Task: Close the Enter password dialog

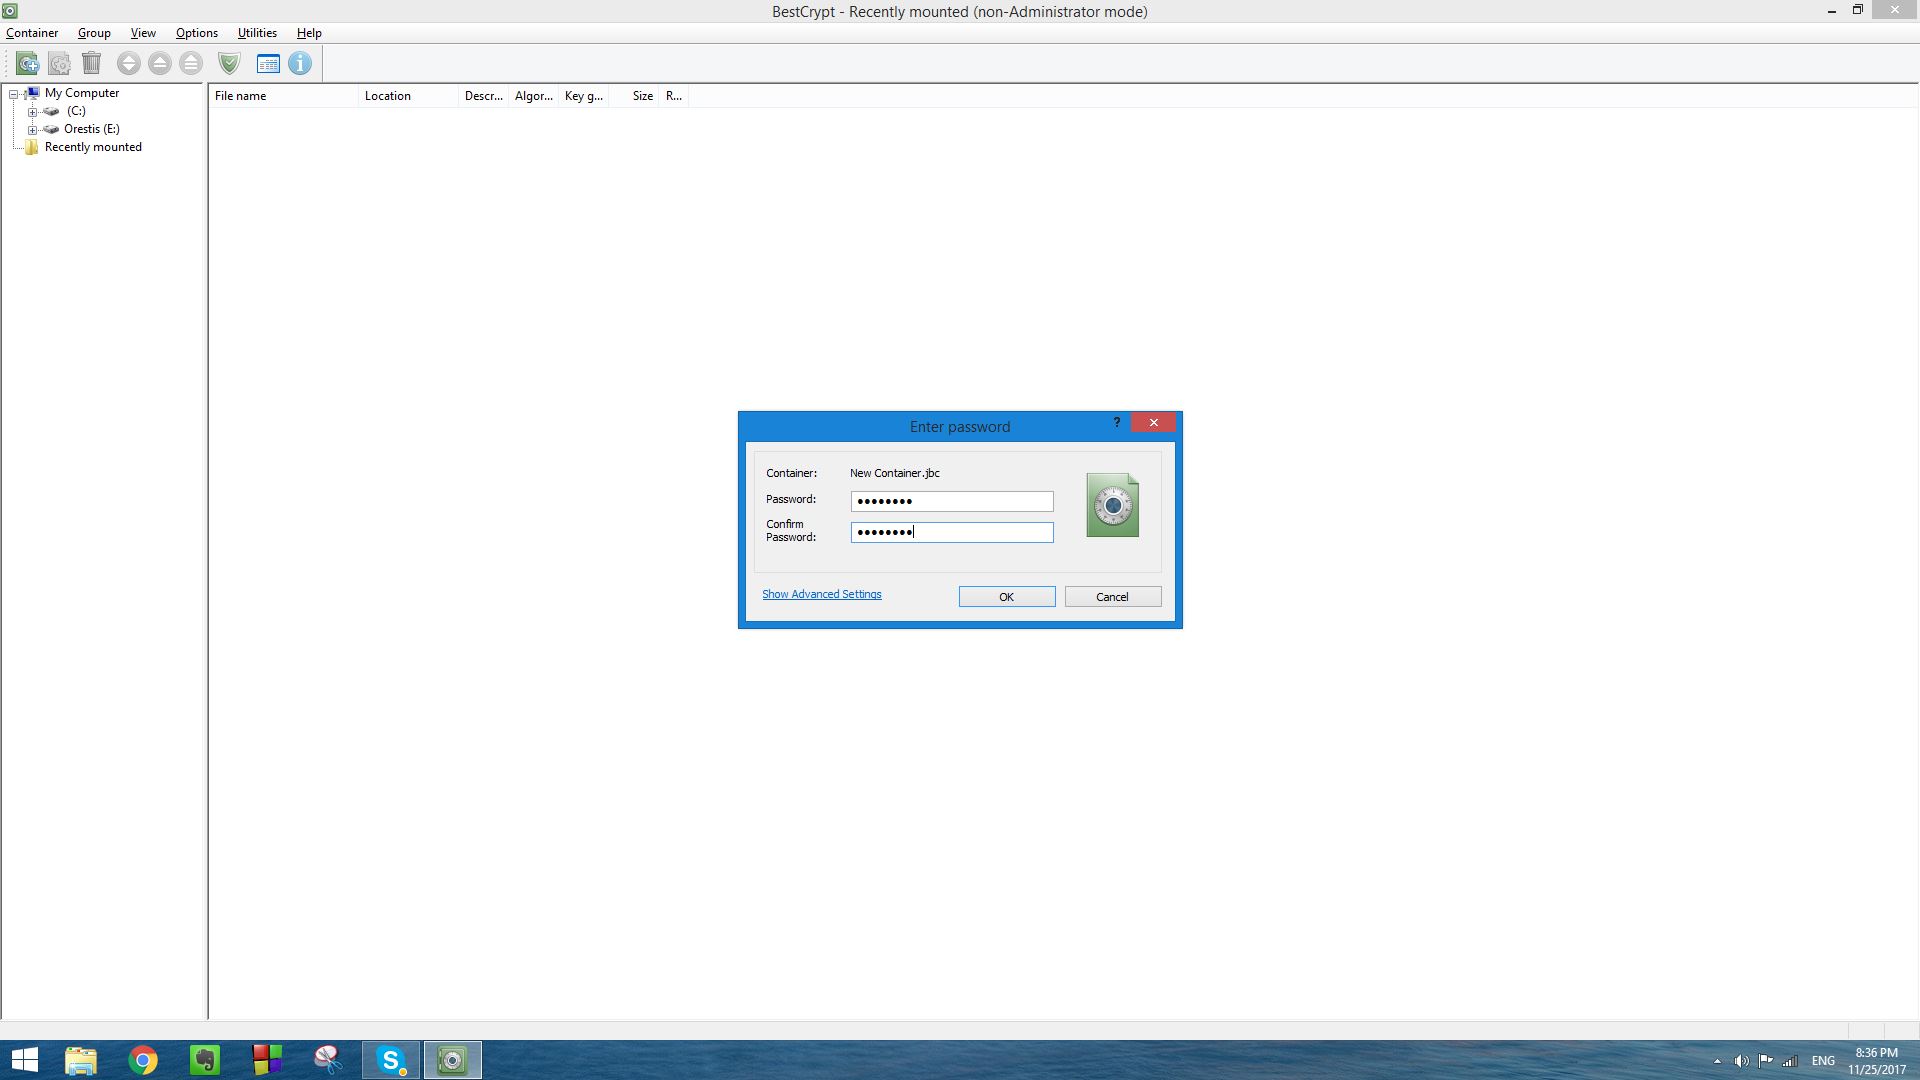Action: click(x=1154, y=422)
